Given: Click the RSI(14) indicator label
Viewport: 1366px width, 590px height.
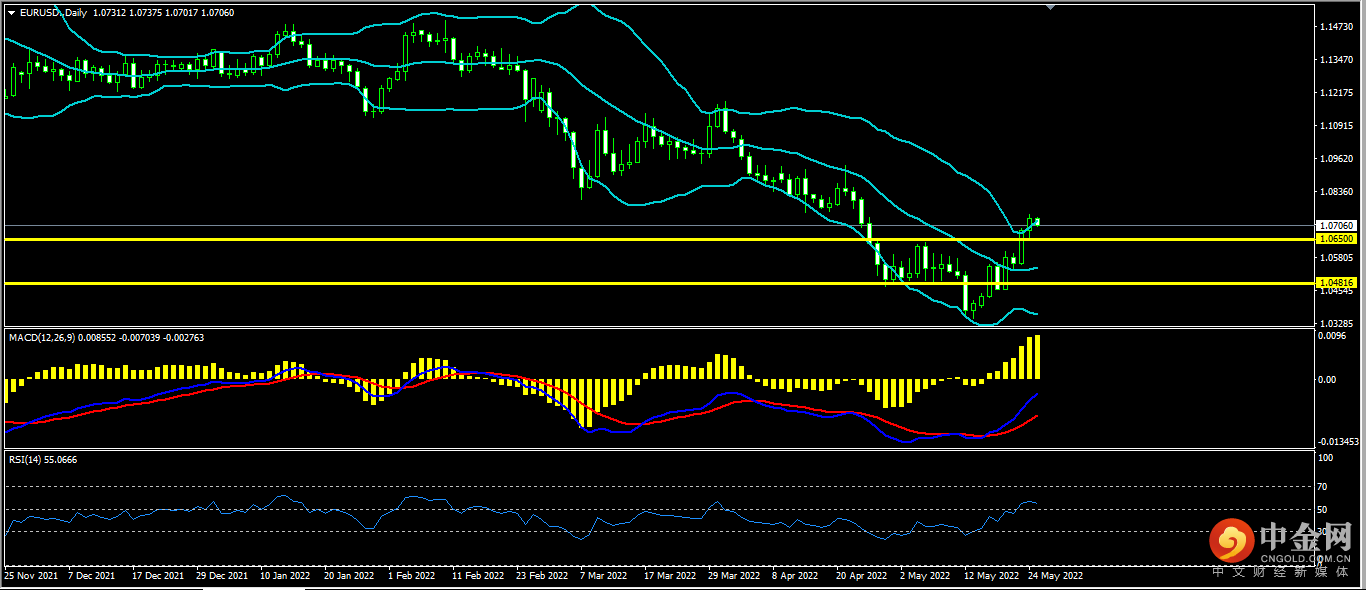Looking at the screenshot, I should [27, 459].
